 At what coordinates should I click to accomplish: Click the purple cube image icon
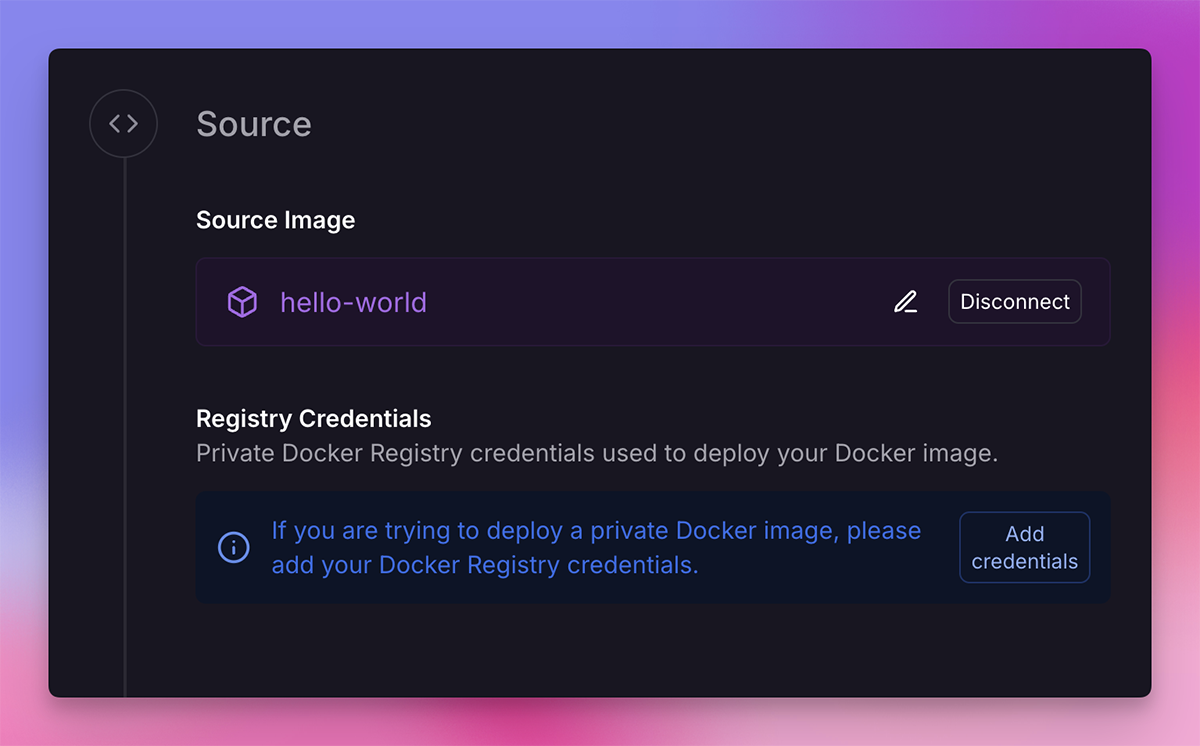point(242,302)
